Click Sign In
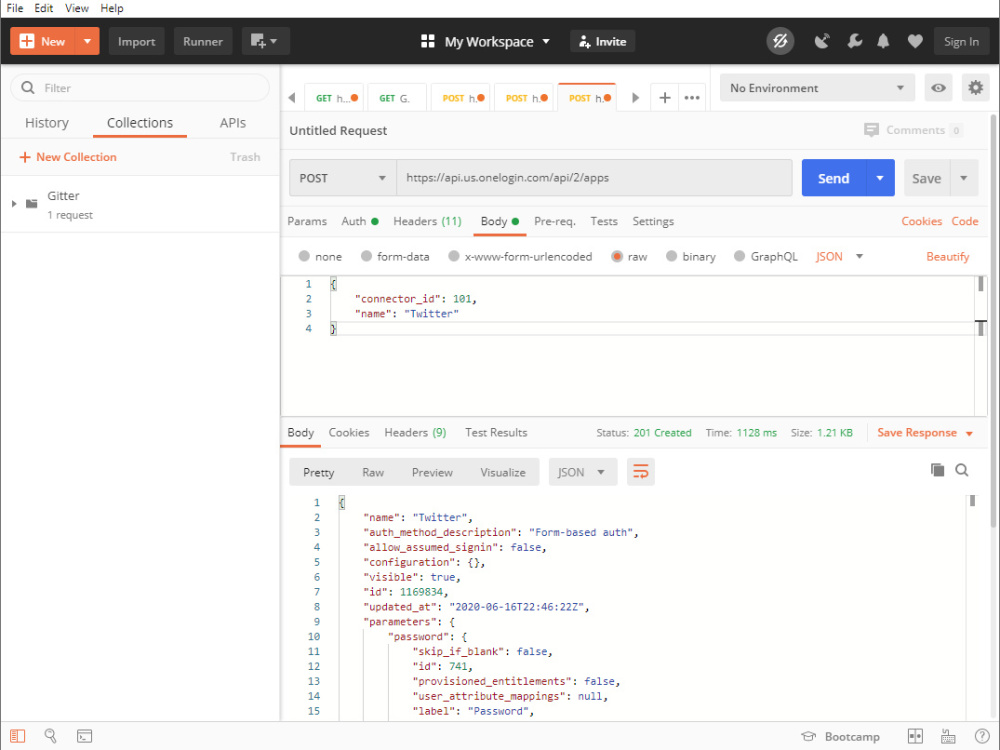 click(x=961, y=41)
